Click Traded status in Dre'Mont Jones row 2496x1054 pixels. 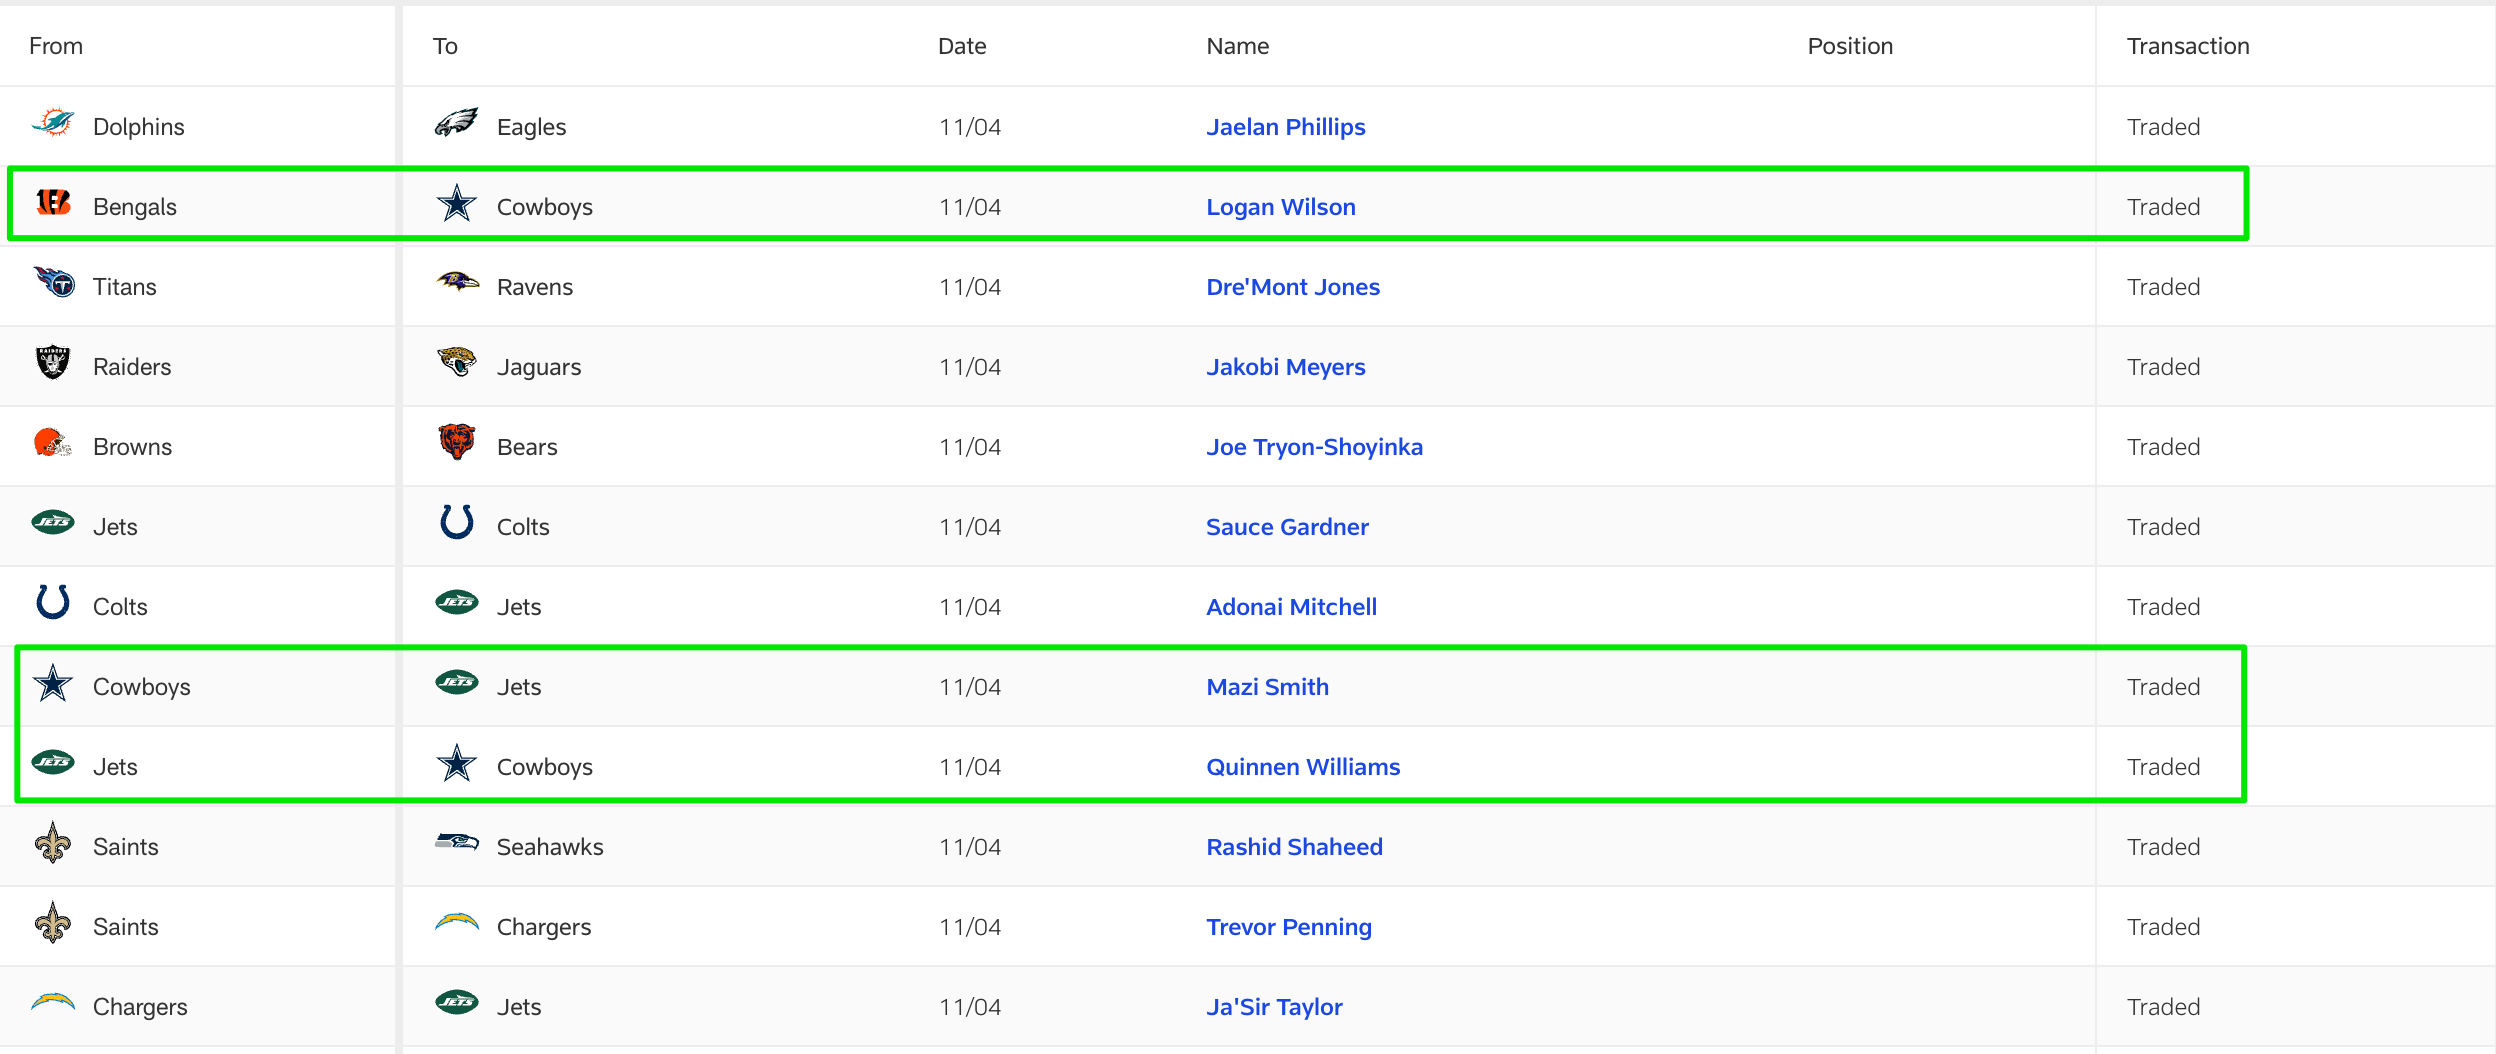click(2163, 287)
